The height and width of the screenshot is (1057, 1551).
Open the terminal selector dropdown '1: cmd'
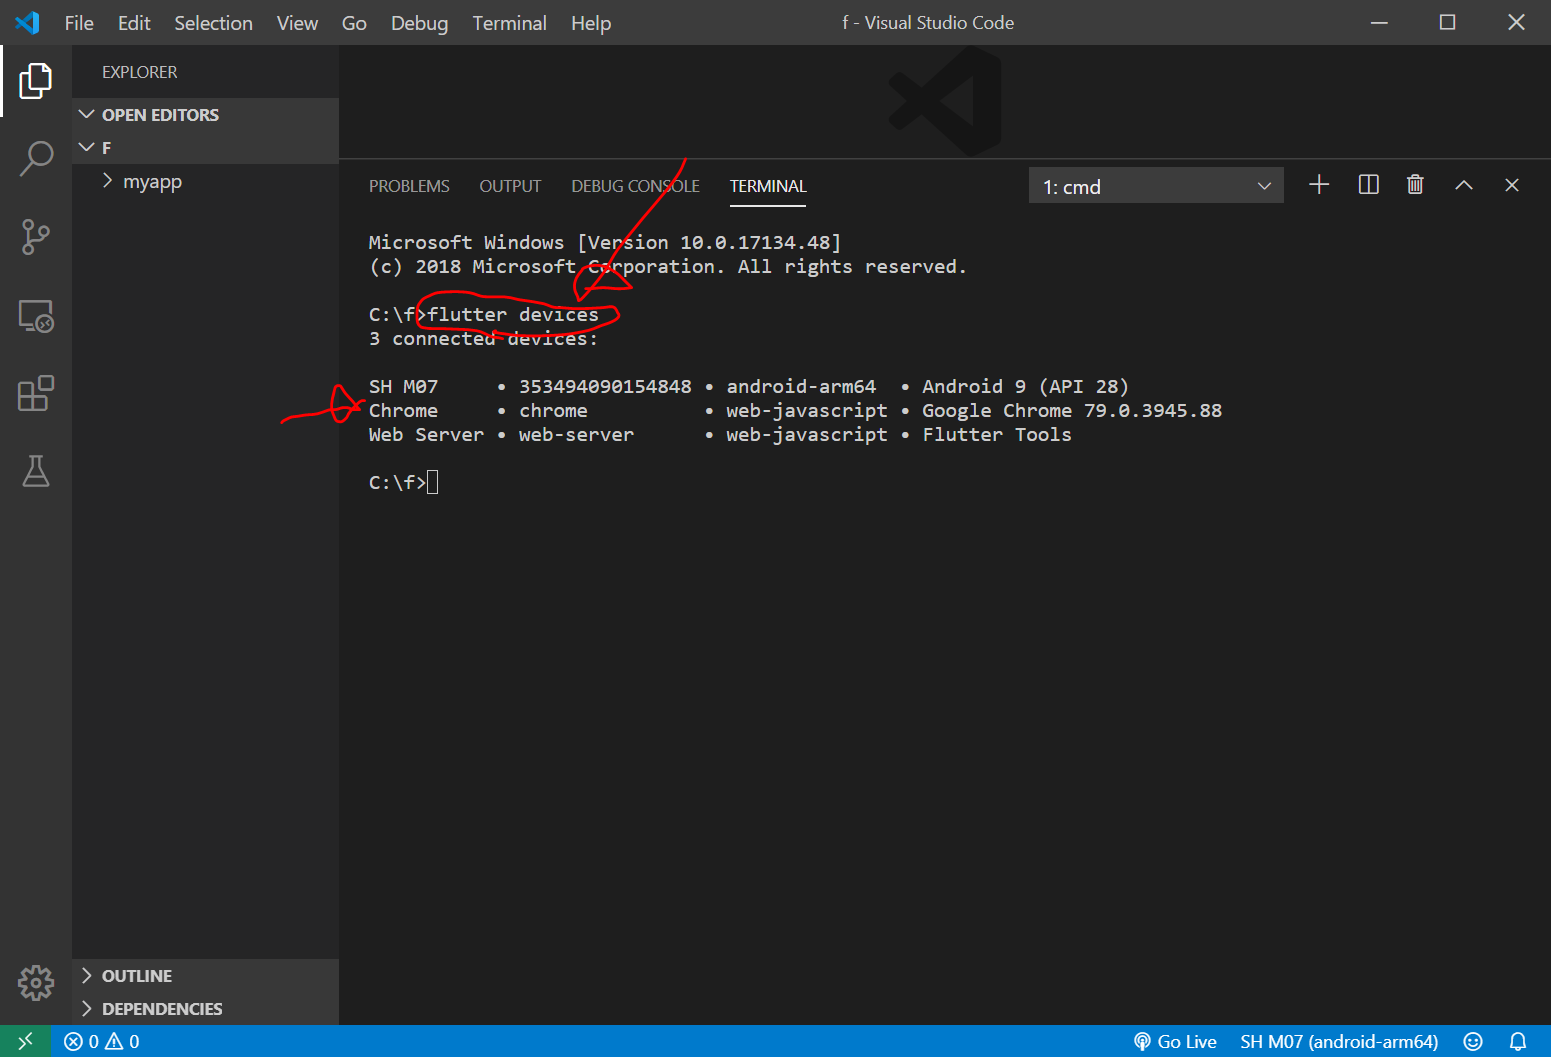[x=1156, y=186]
